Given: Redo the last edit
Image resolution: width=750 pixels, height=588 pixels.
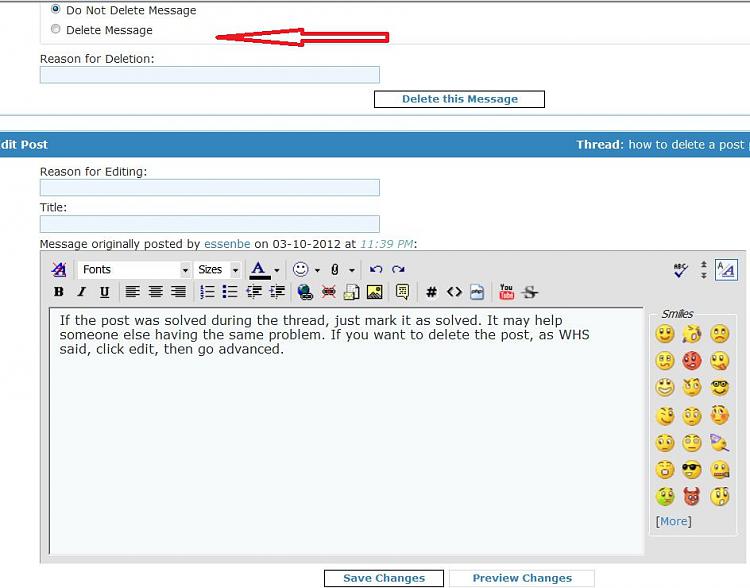Looking at the screenshot, I should point(398,269).
